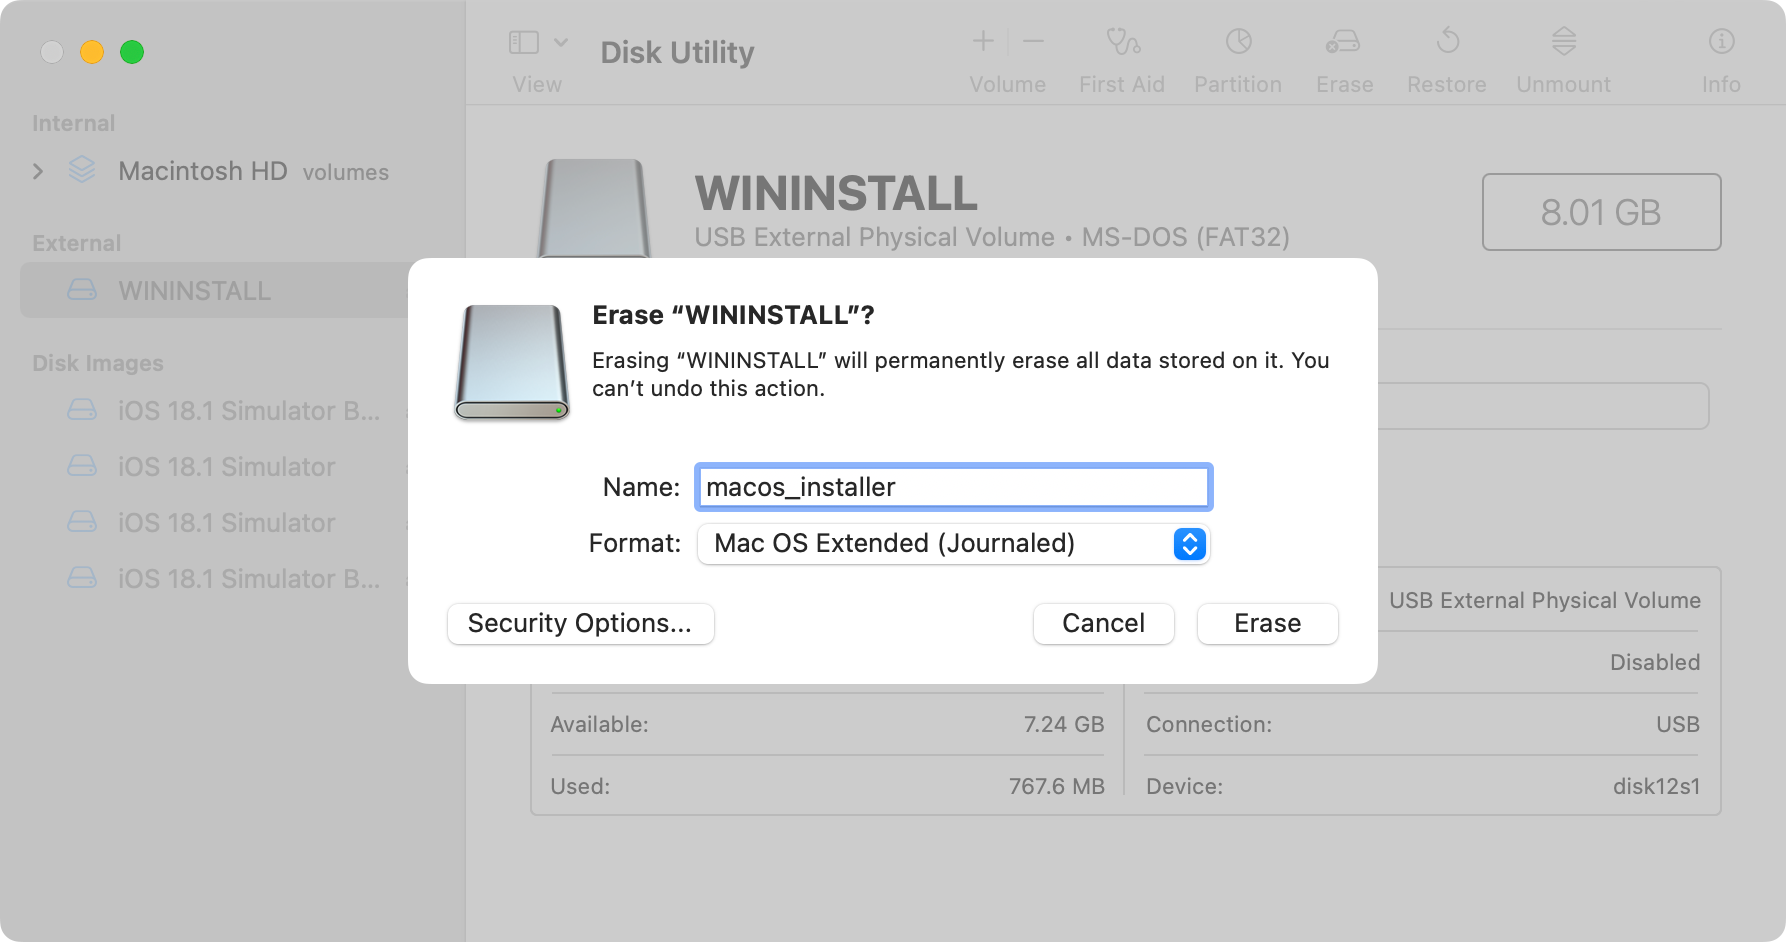Image resolution: width=1786 pixels, height=942 pixels.
Task: Run First Aid from the toolbar
Action: pos(1121,44)
